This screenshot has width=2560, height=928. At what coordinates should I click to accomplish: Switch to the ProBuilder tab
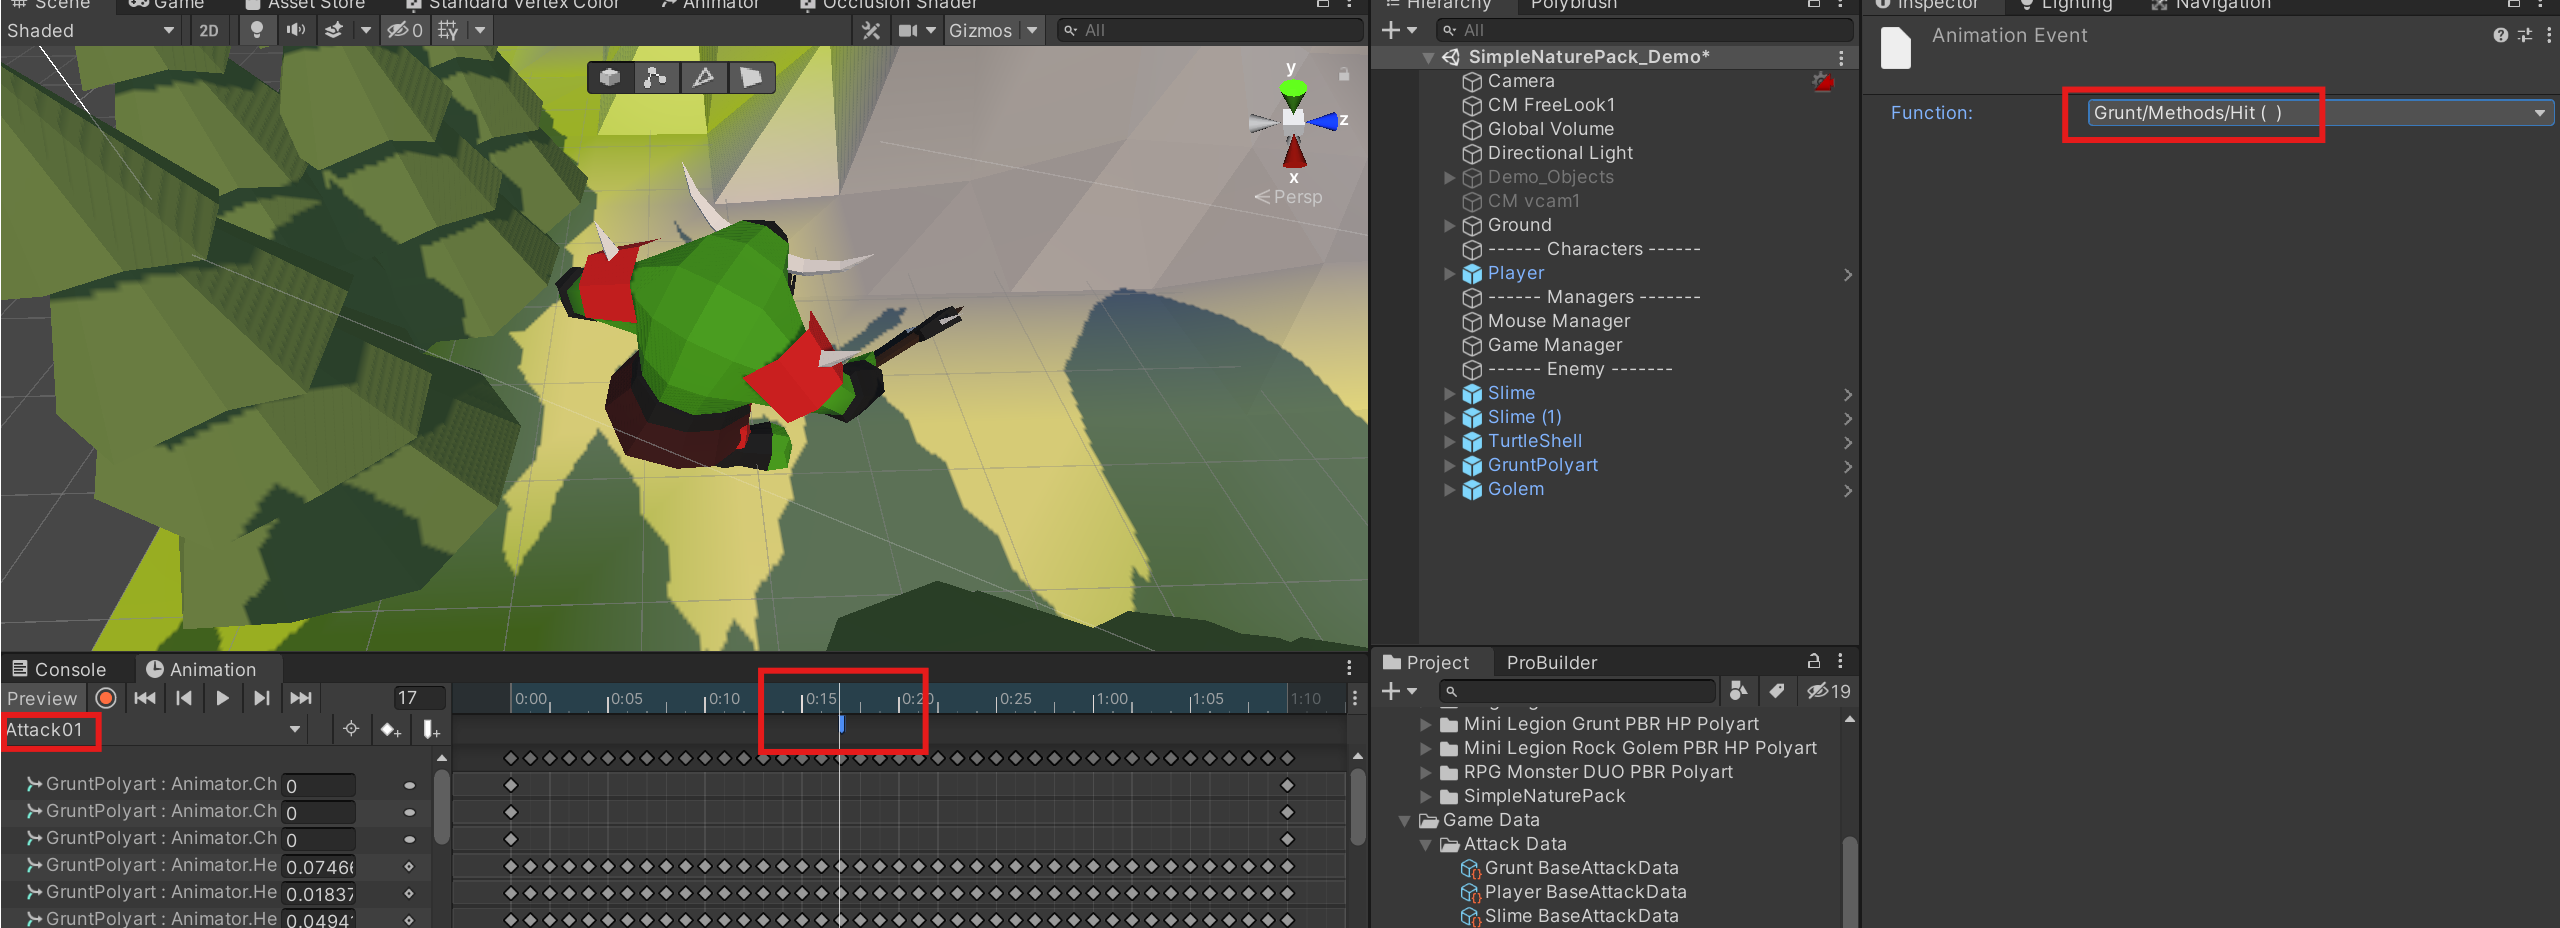tap(1551, 662)
